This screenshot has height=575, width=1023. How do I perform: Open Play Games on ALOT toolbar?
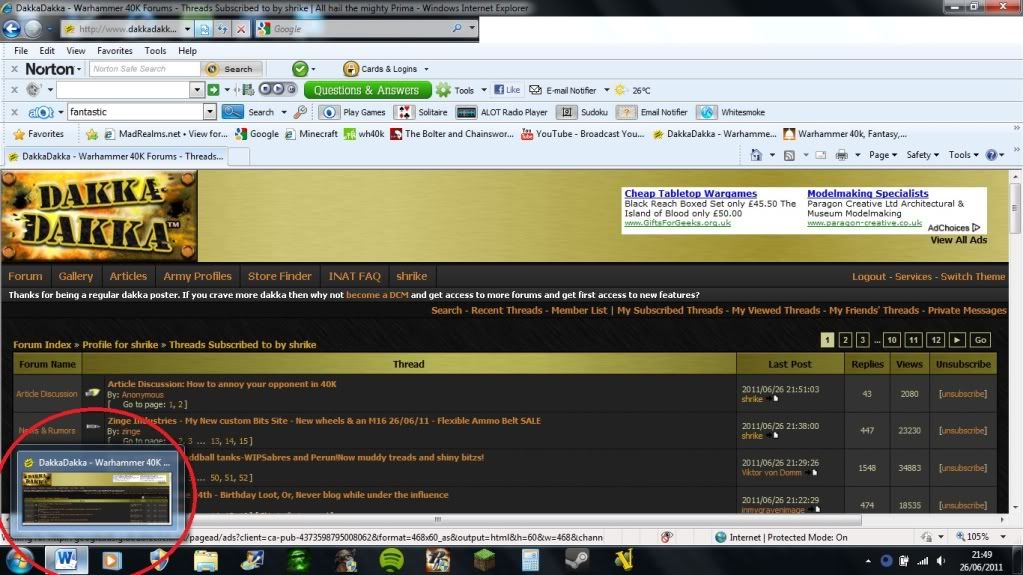352,112
